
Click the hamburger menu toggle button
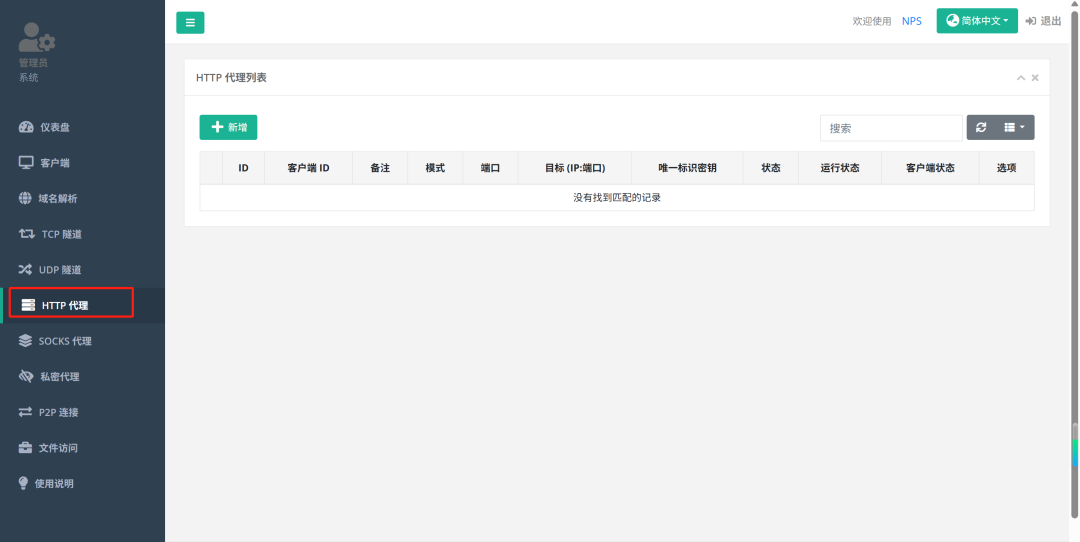pyautogui.click(x=190, y=23)
